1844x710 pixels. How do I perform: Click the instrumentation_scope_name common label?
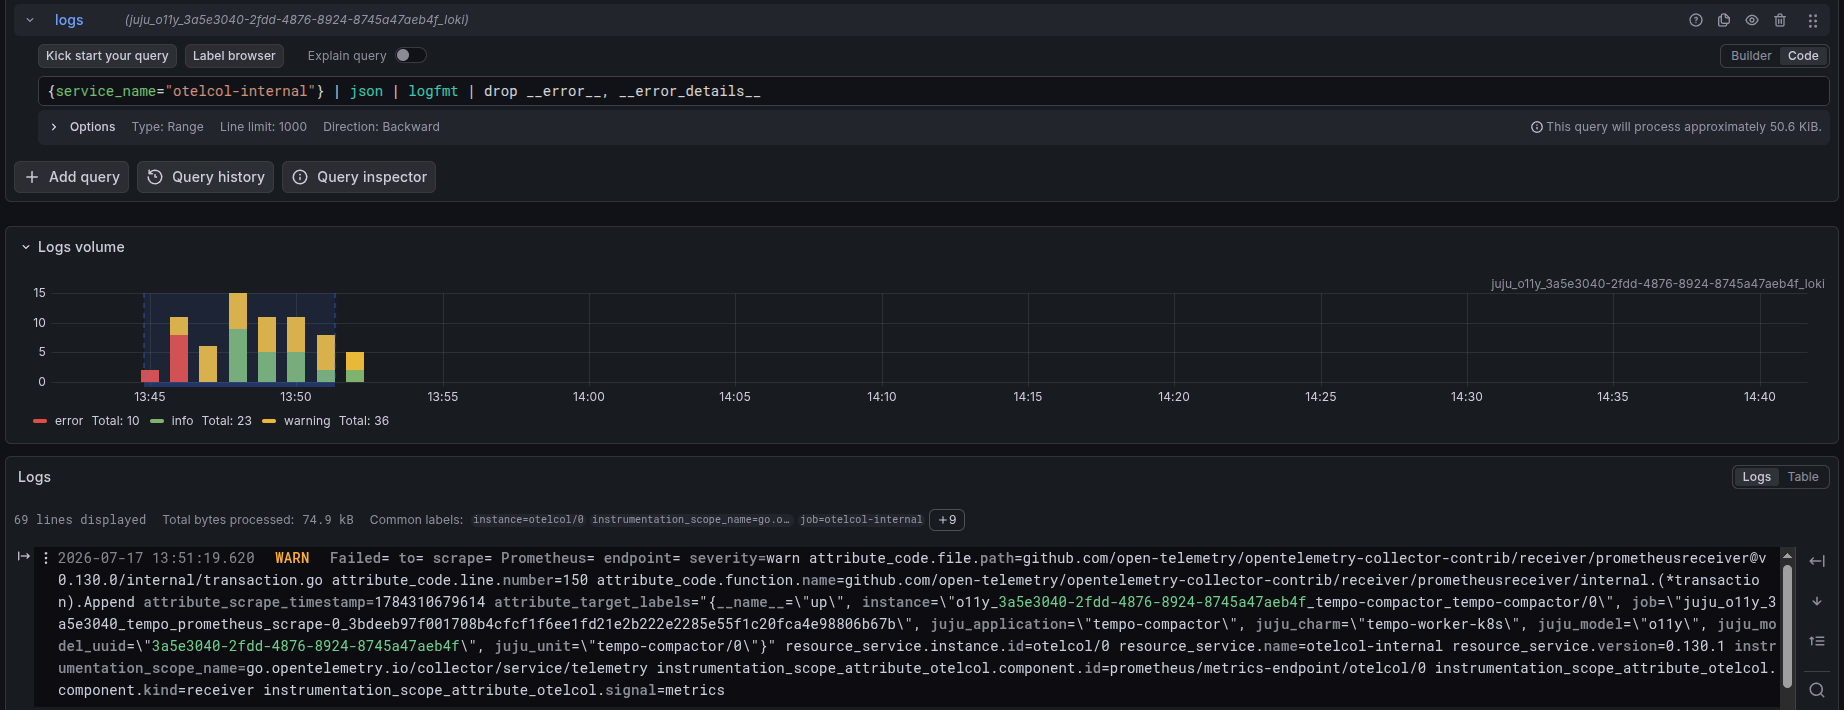[692, 520]
